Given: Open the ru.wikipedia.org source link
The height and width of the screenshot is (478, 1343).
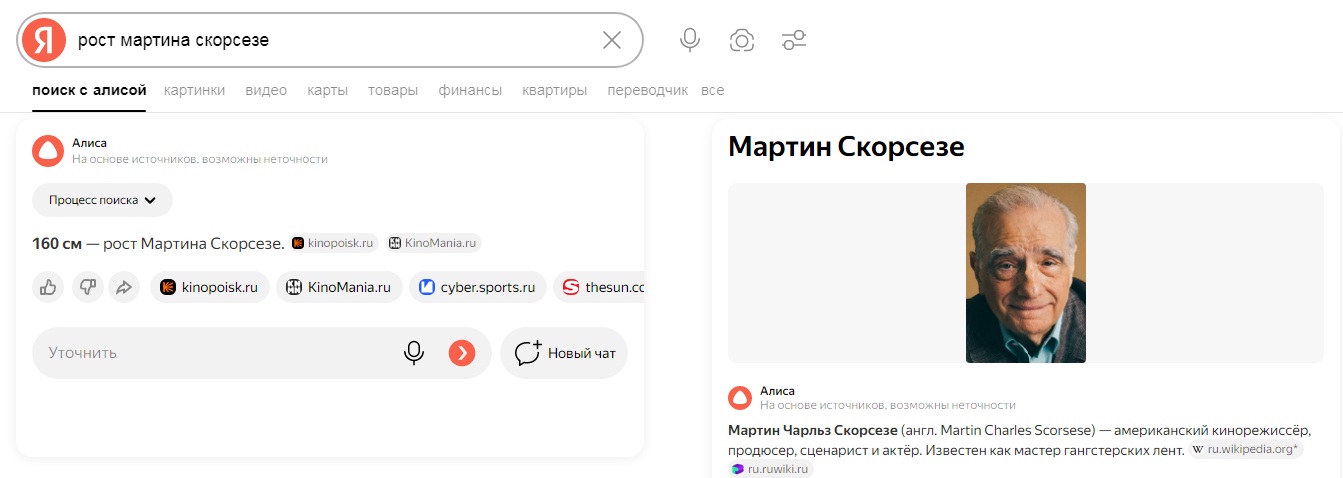Looking at the screenshot, I should coord(1245,450).
